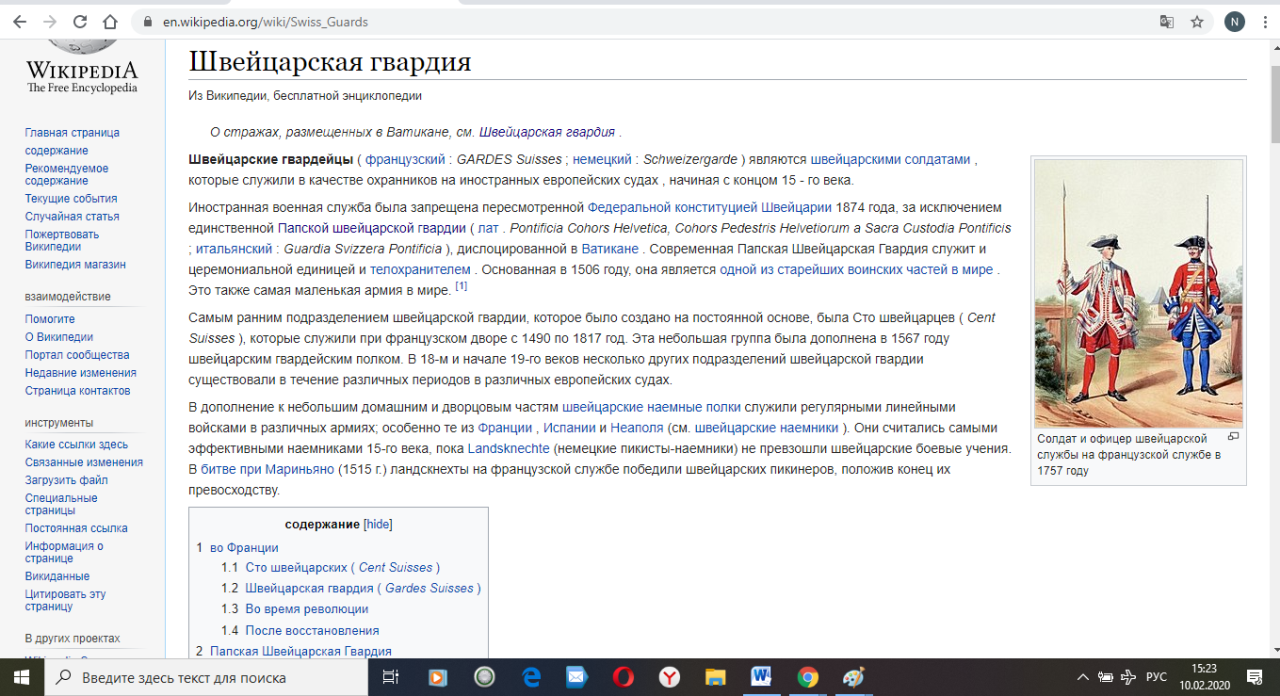Open the Chrome profile N avatar
Viewport: 1280px width, 696px height.
[1235, 22]
